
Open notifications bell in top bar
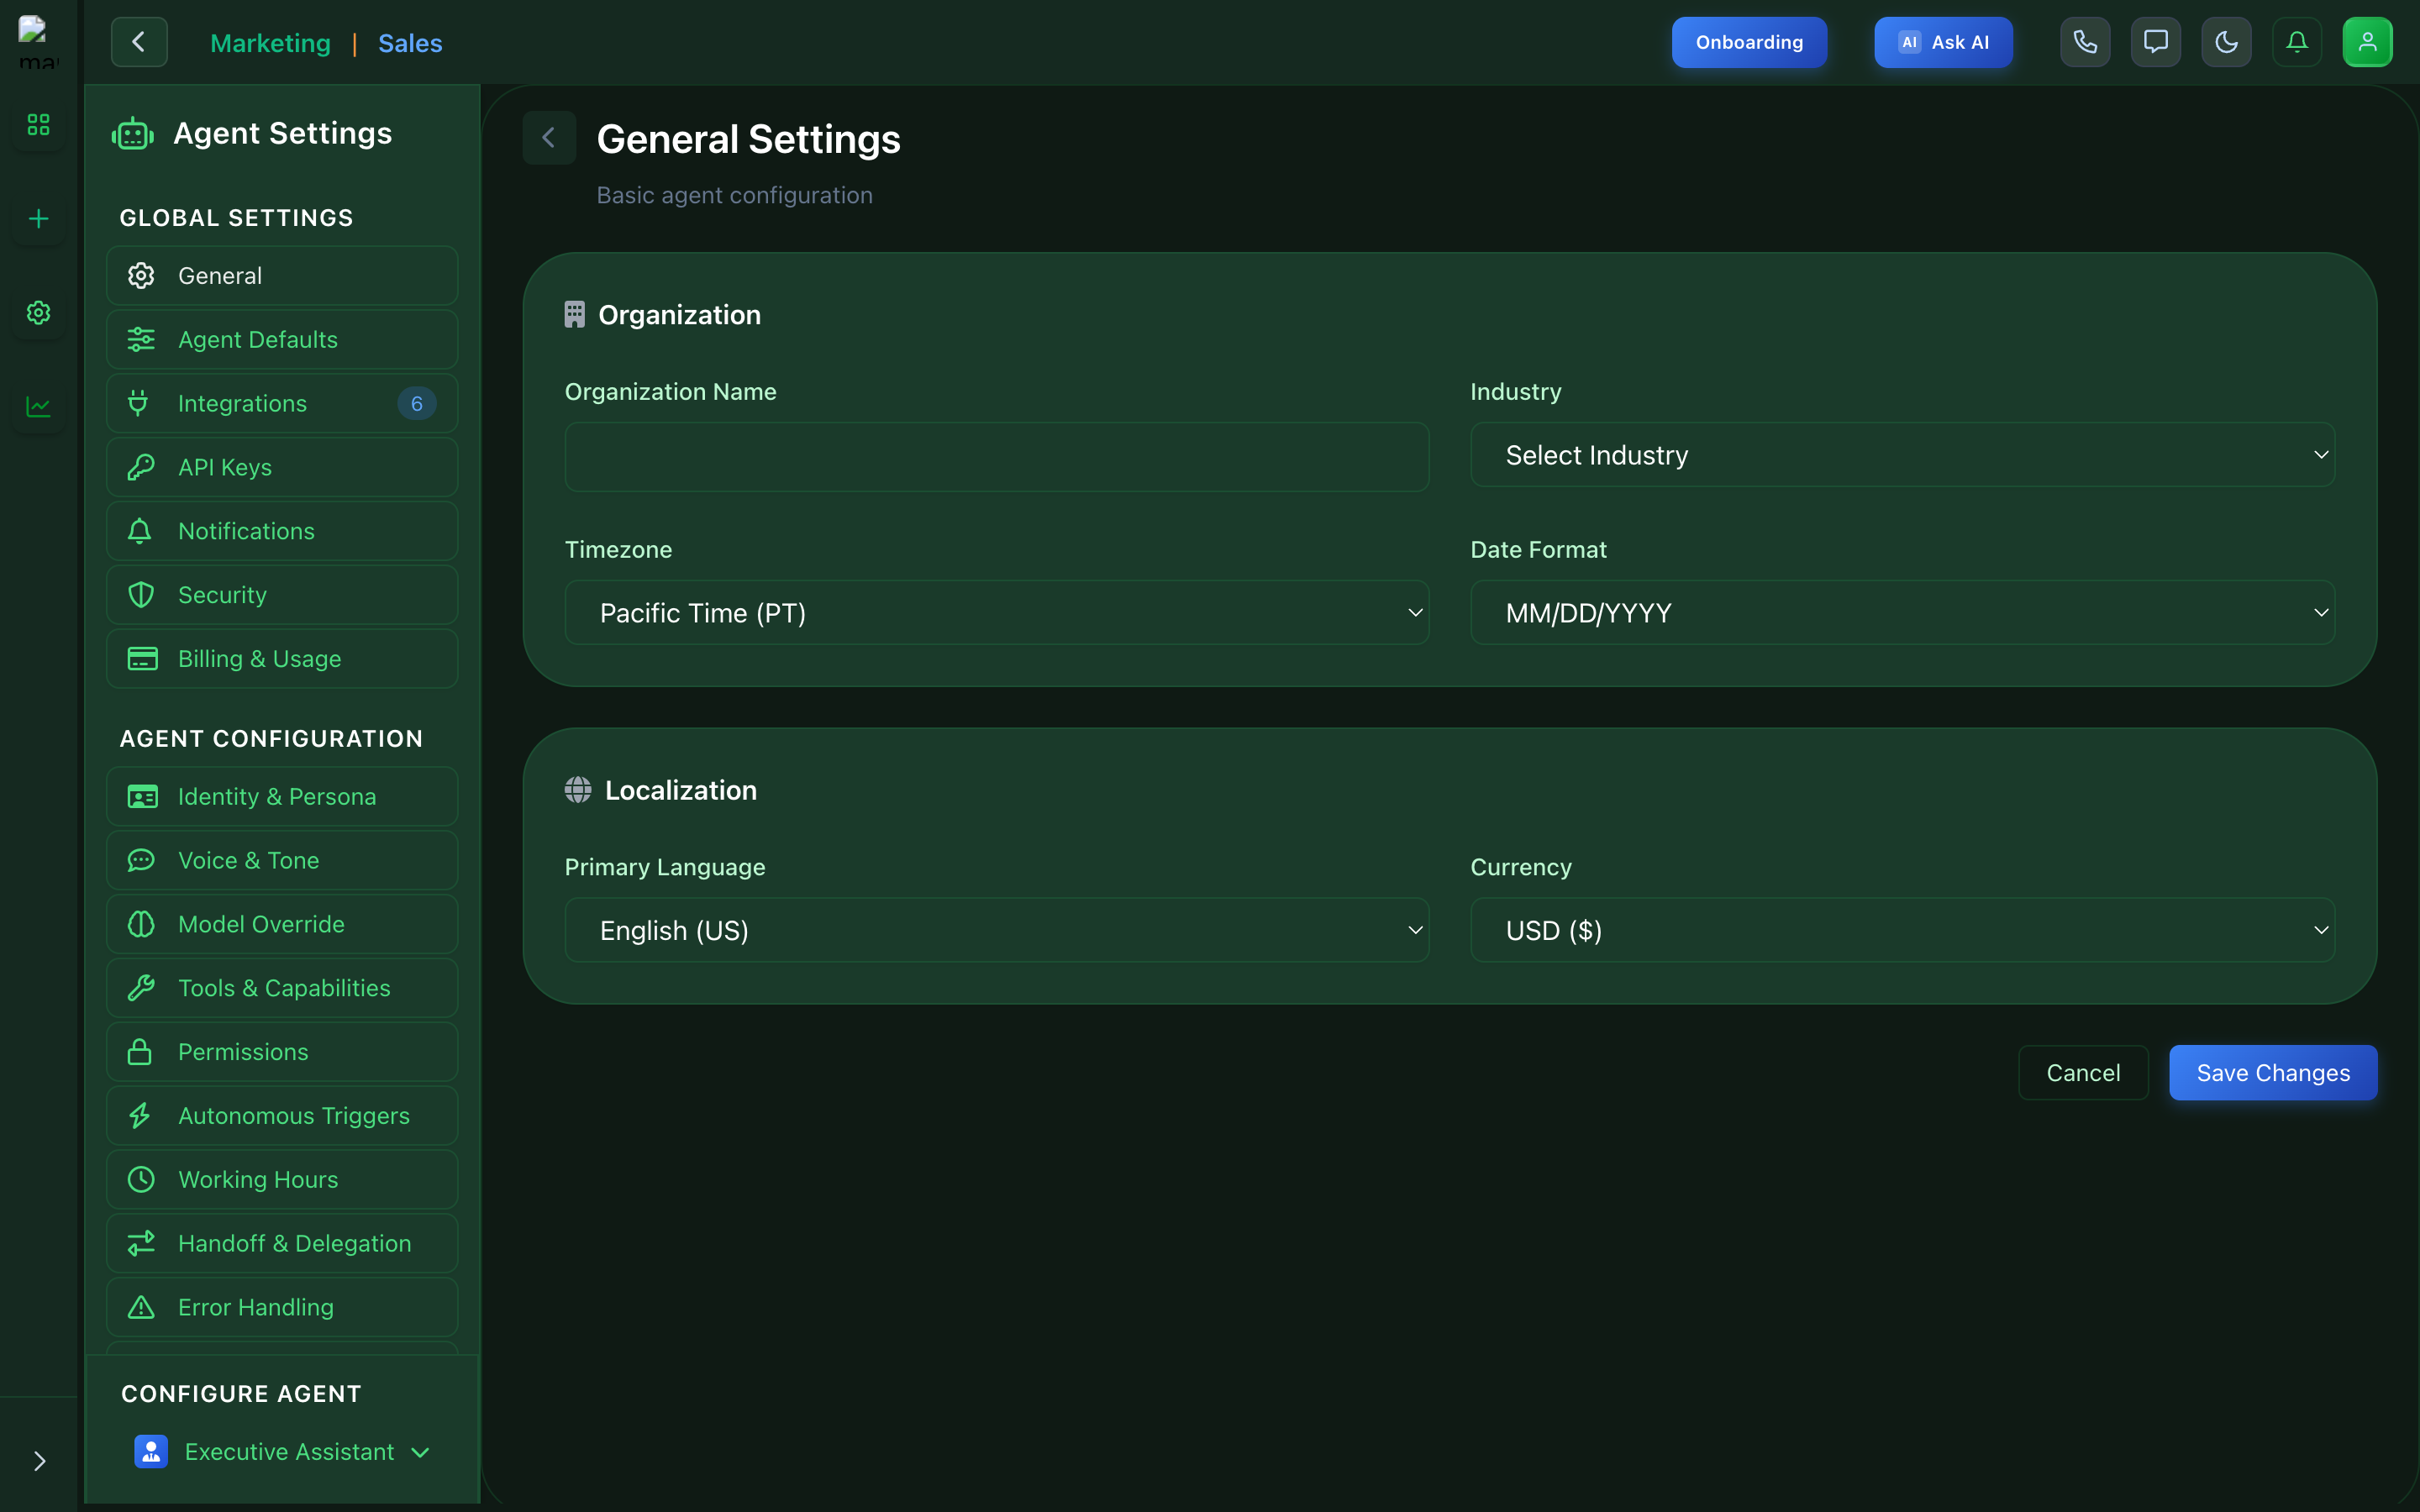click(2297, 42)
